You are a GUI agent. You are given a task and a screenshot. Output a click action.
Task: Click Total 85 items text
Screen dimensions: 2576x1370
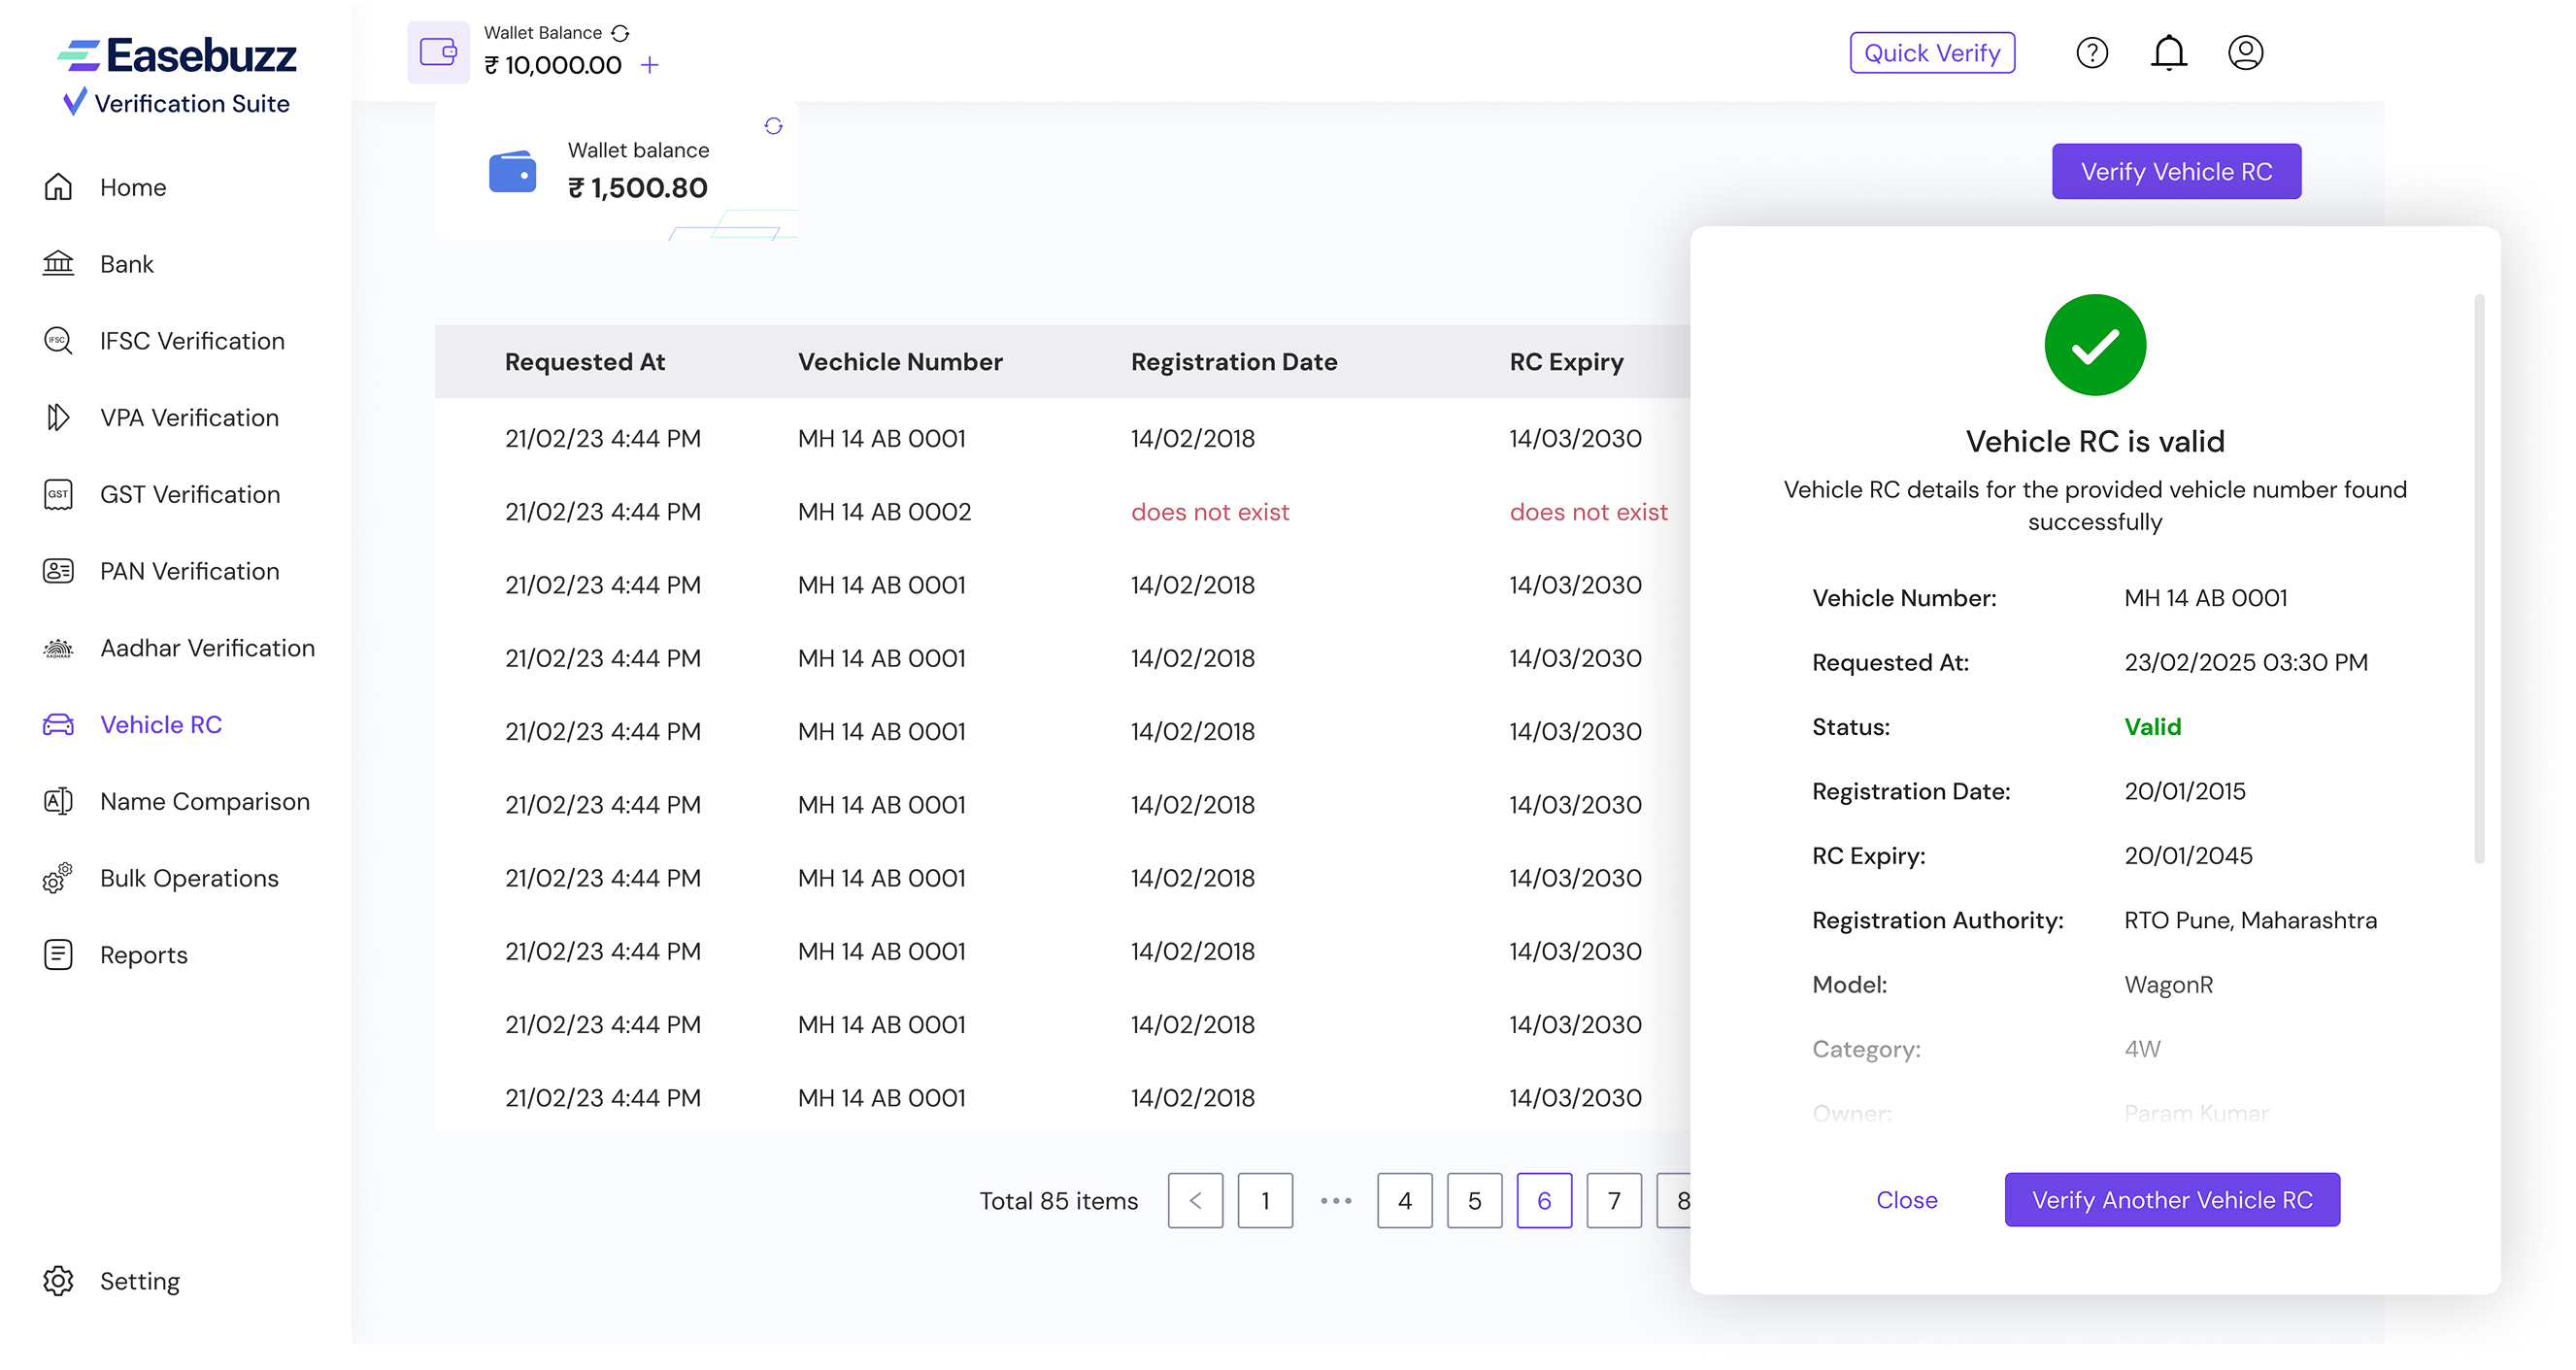(x=1058, y=1200)
